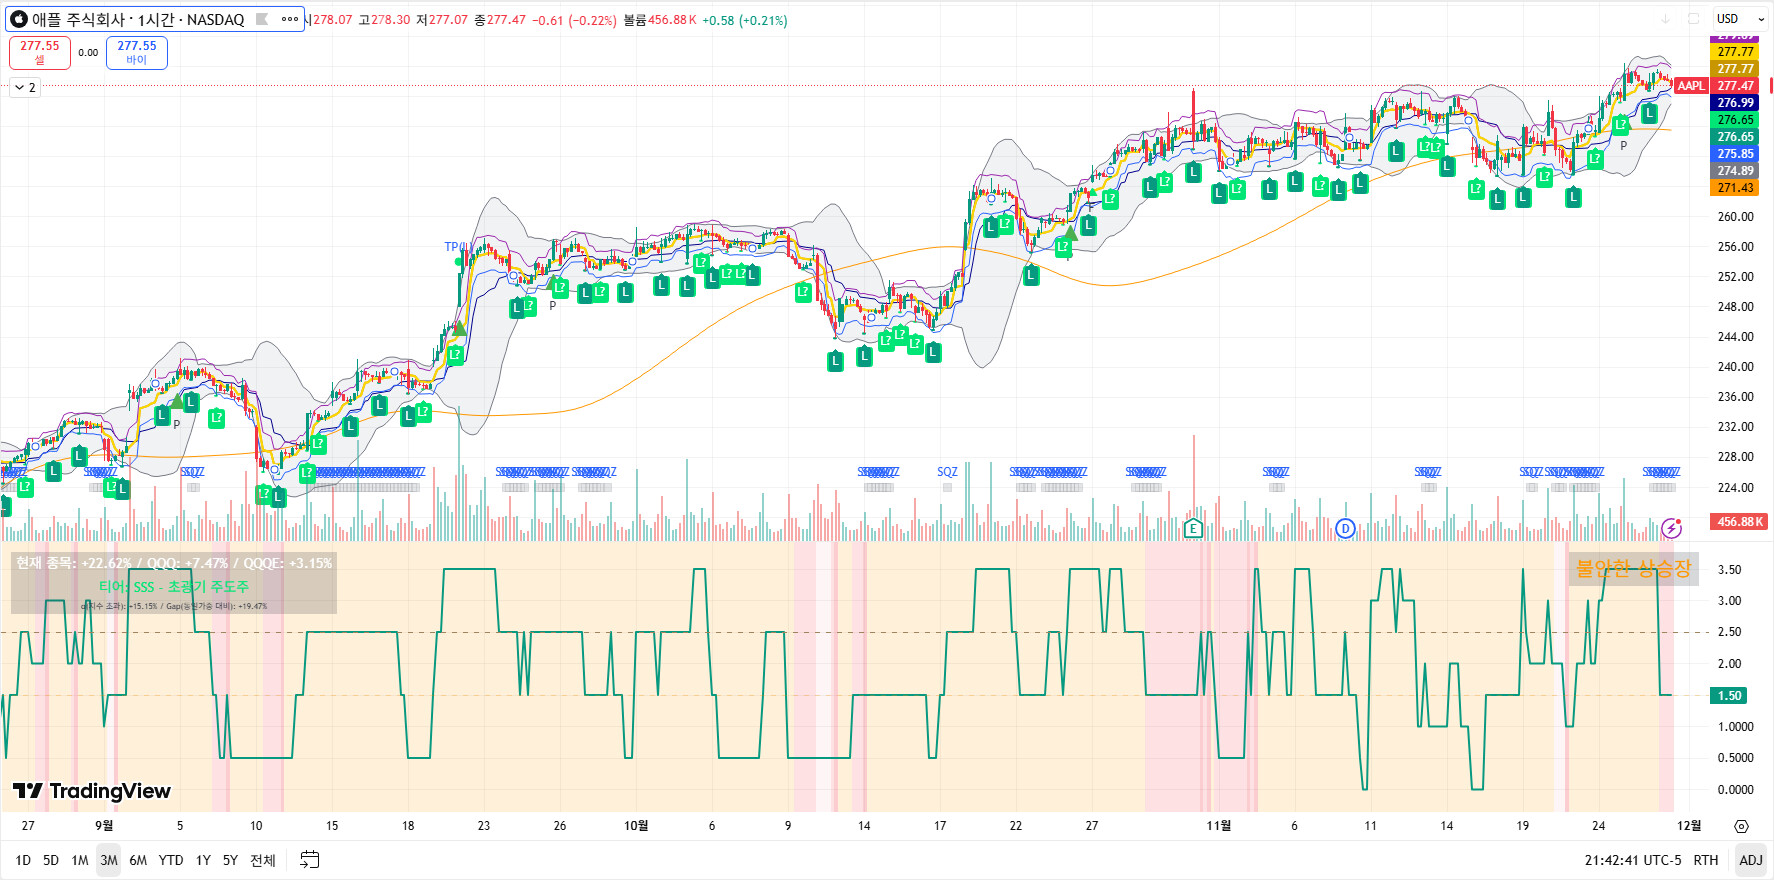Click the price change −0.61 (−0.22%) text
The width and height of the screenshot is (1774, 880).
tap(574, 20)
